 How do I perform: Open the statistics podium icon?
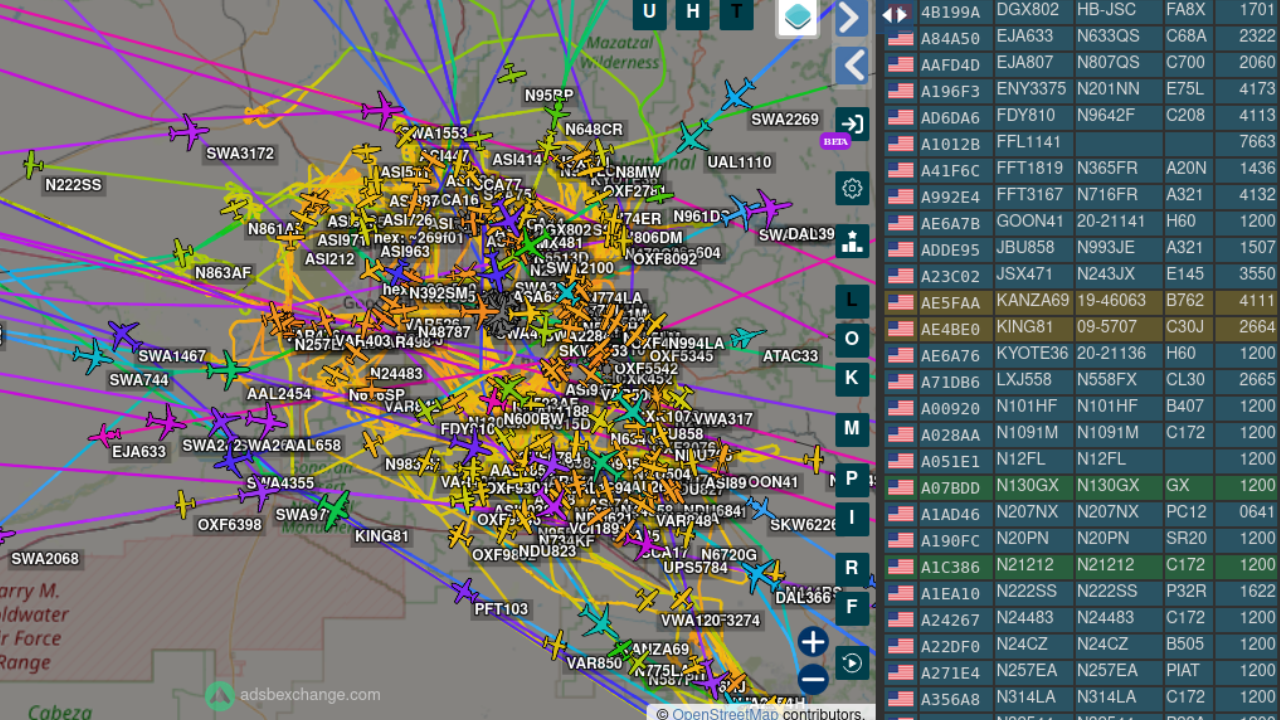point(852,241)
